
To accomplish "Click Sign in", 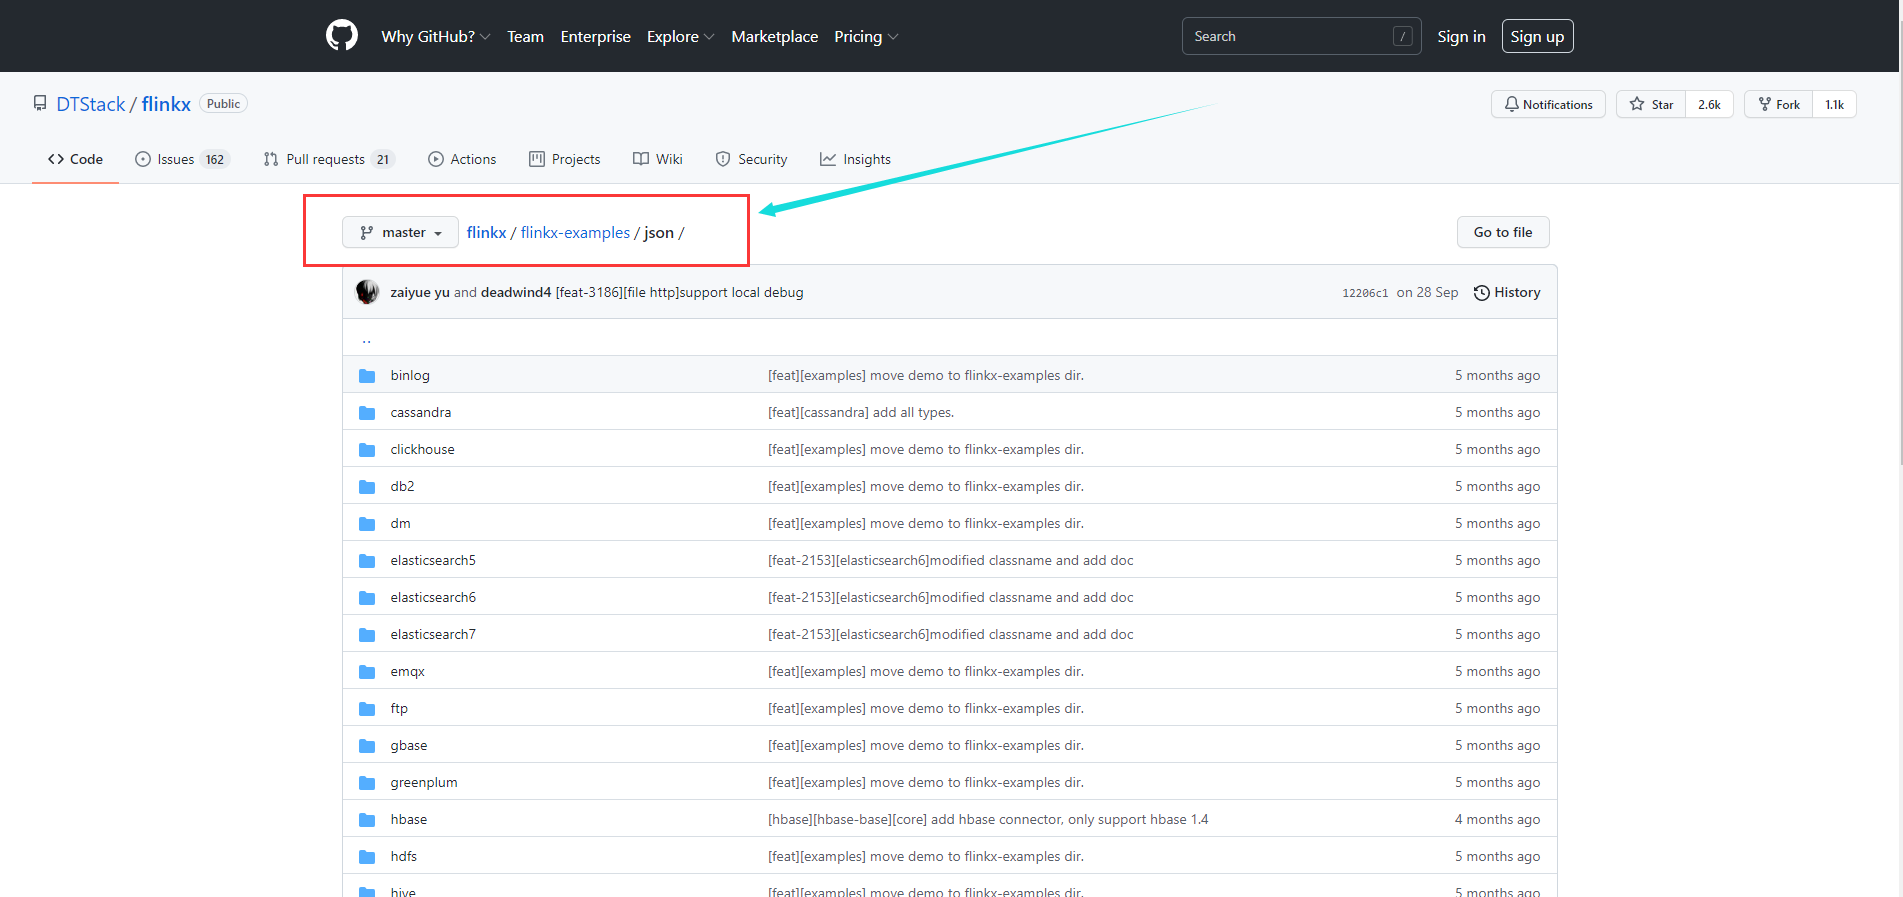I will (x=1461, y=36).
